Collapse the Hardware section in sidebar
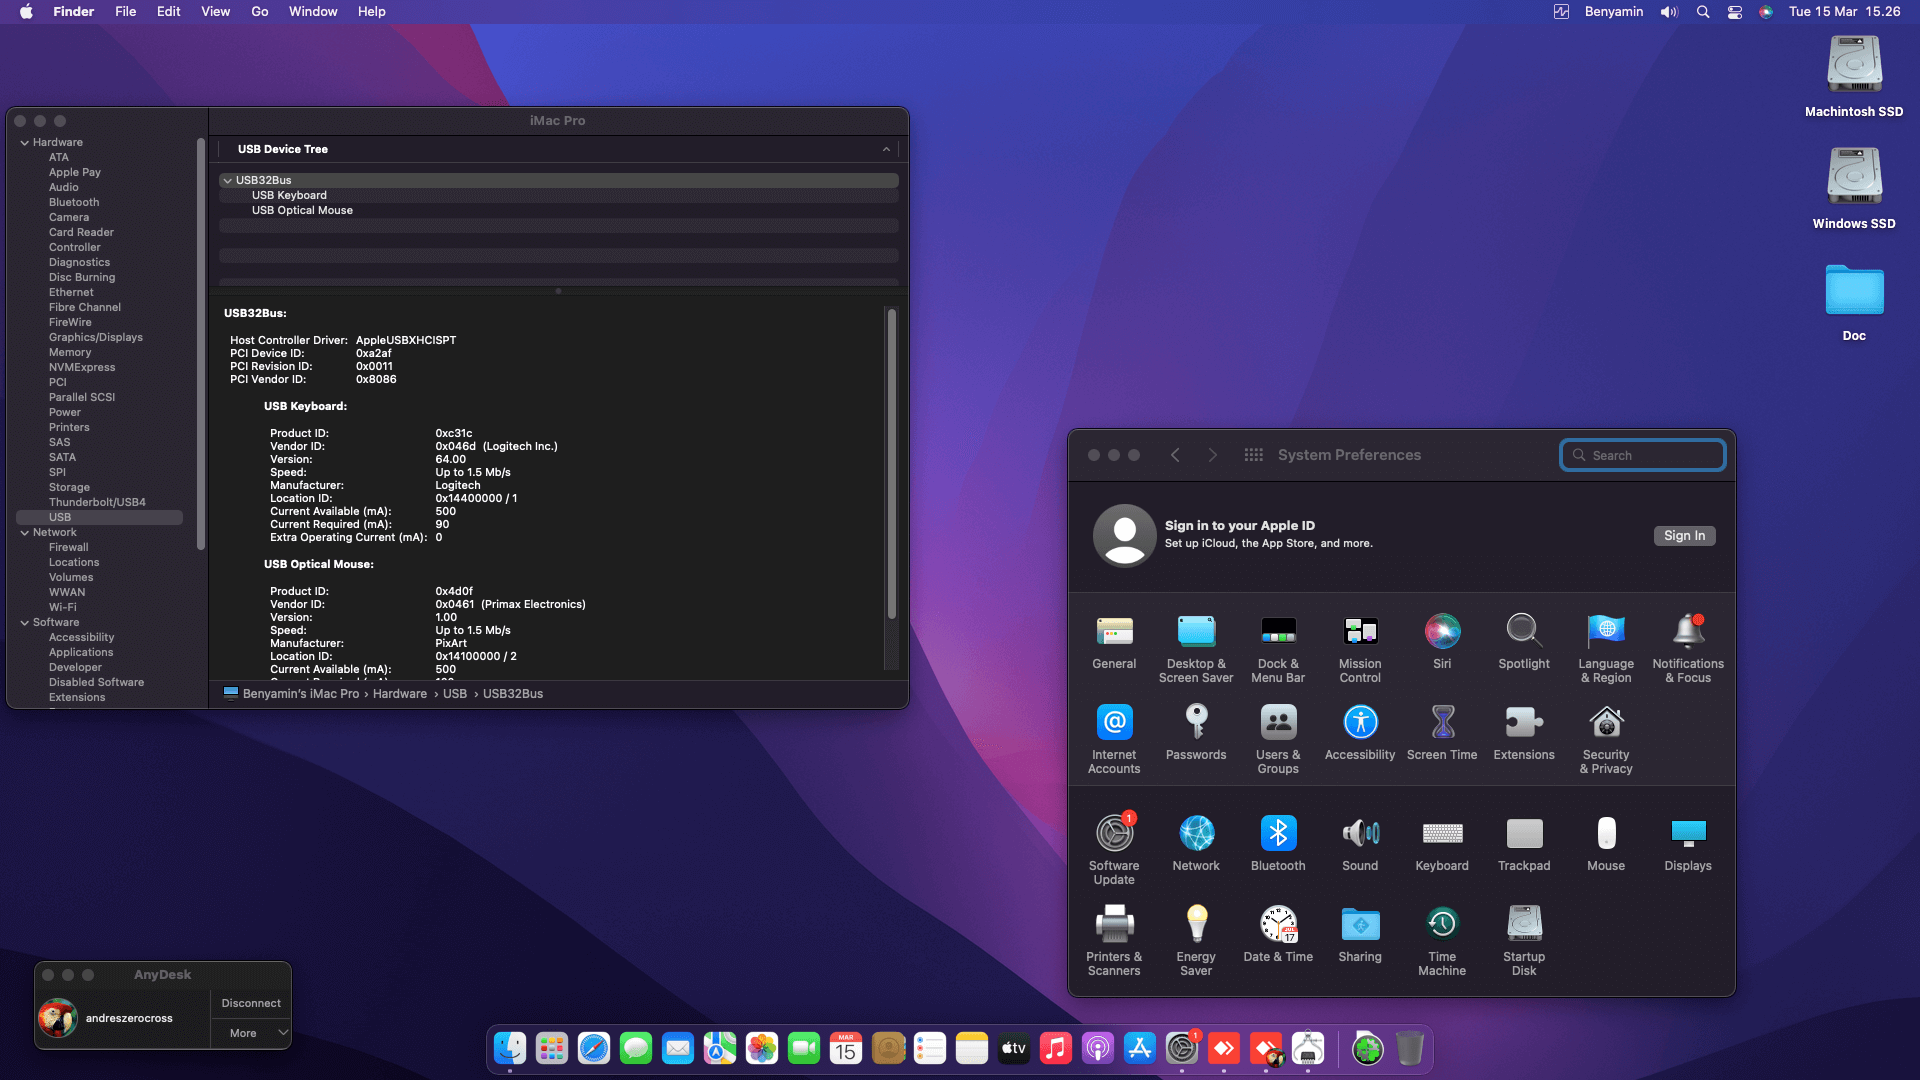This screenshot has height=1080, width=1920. click(25, 143)
